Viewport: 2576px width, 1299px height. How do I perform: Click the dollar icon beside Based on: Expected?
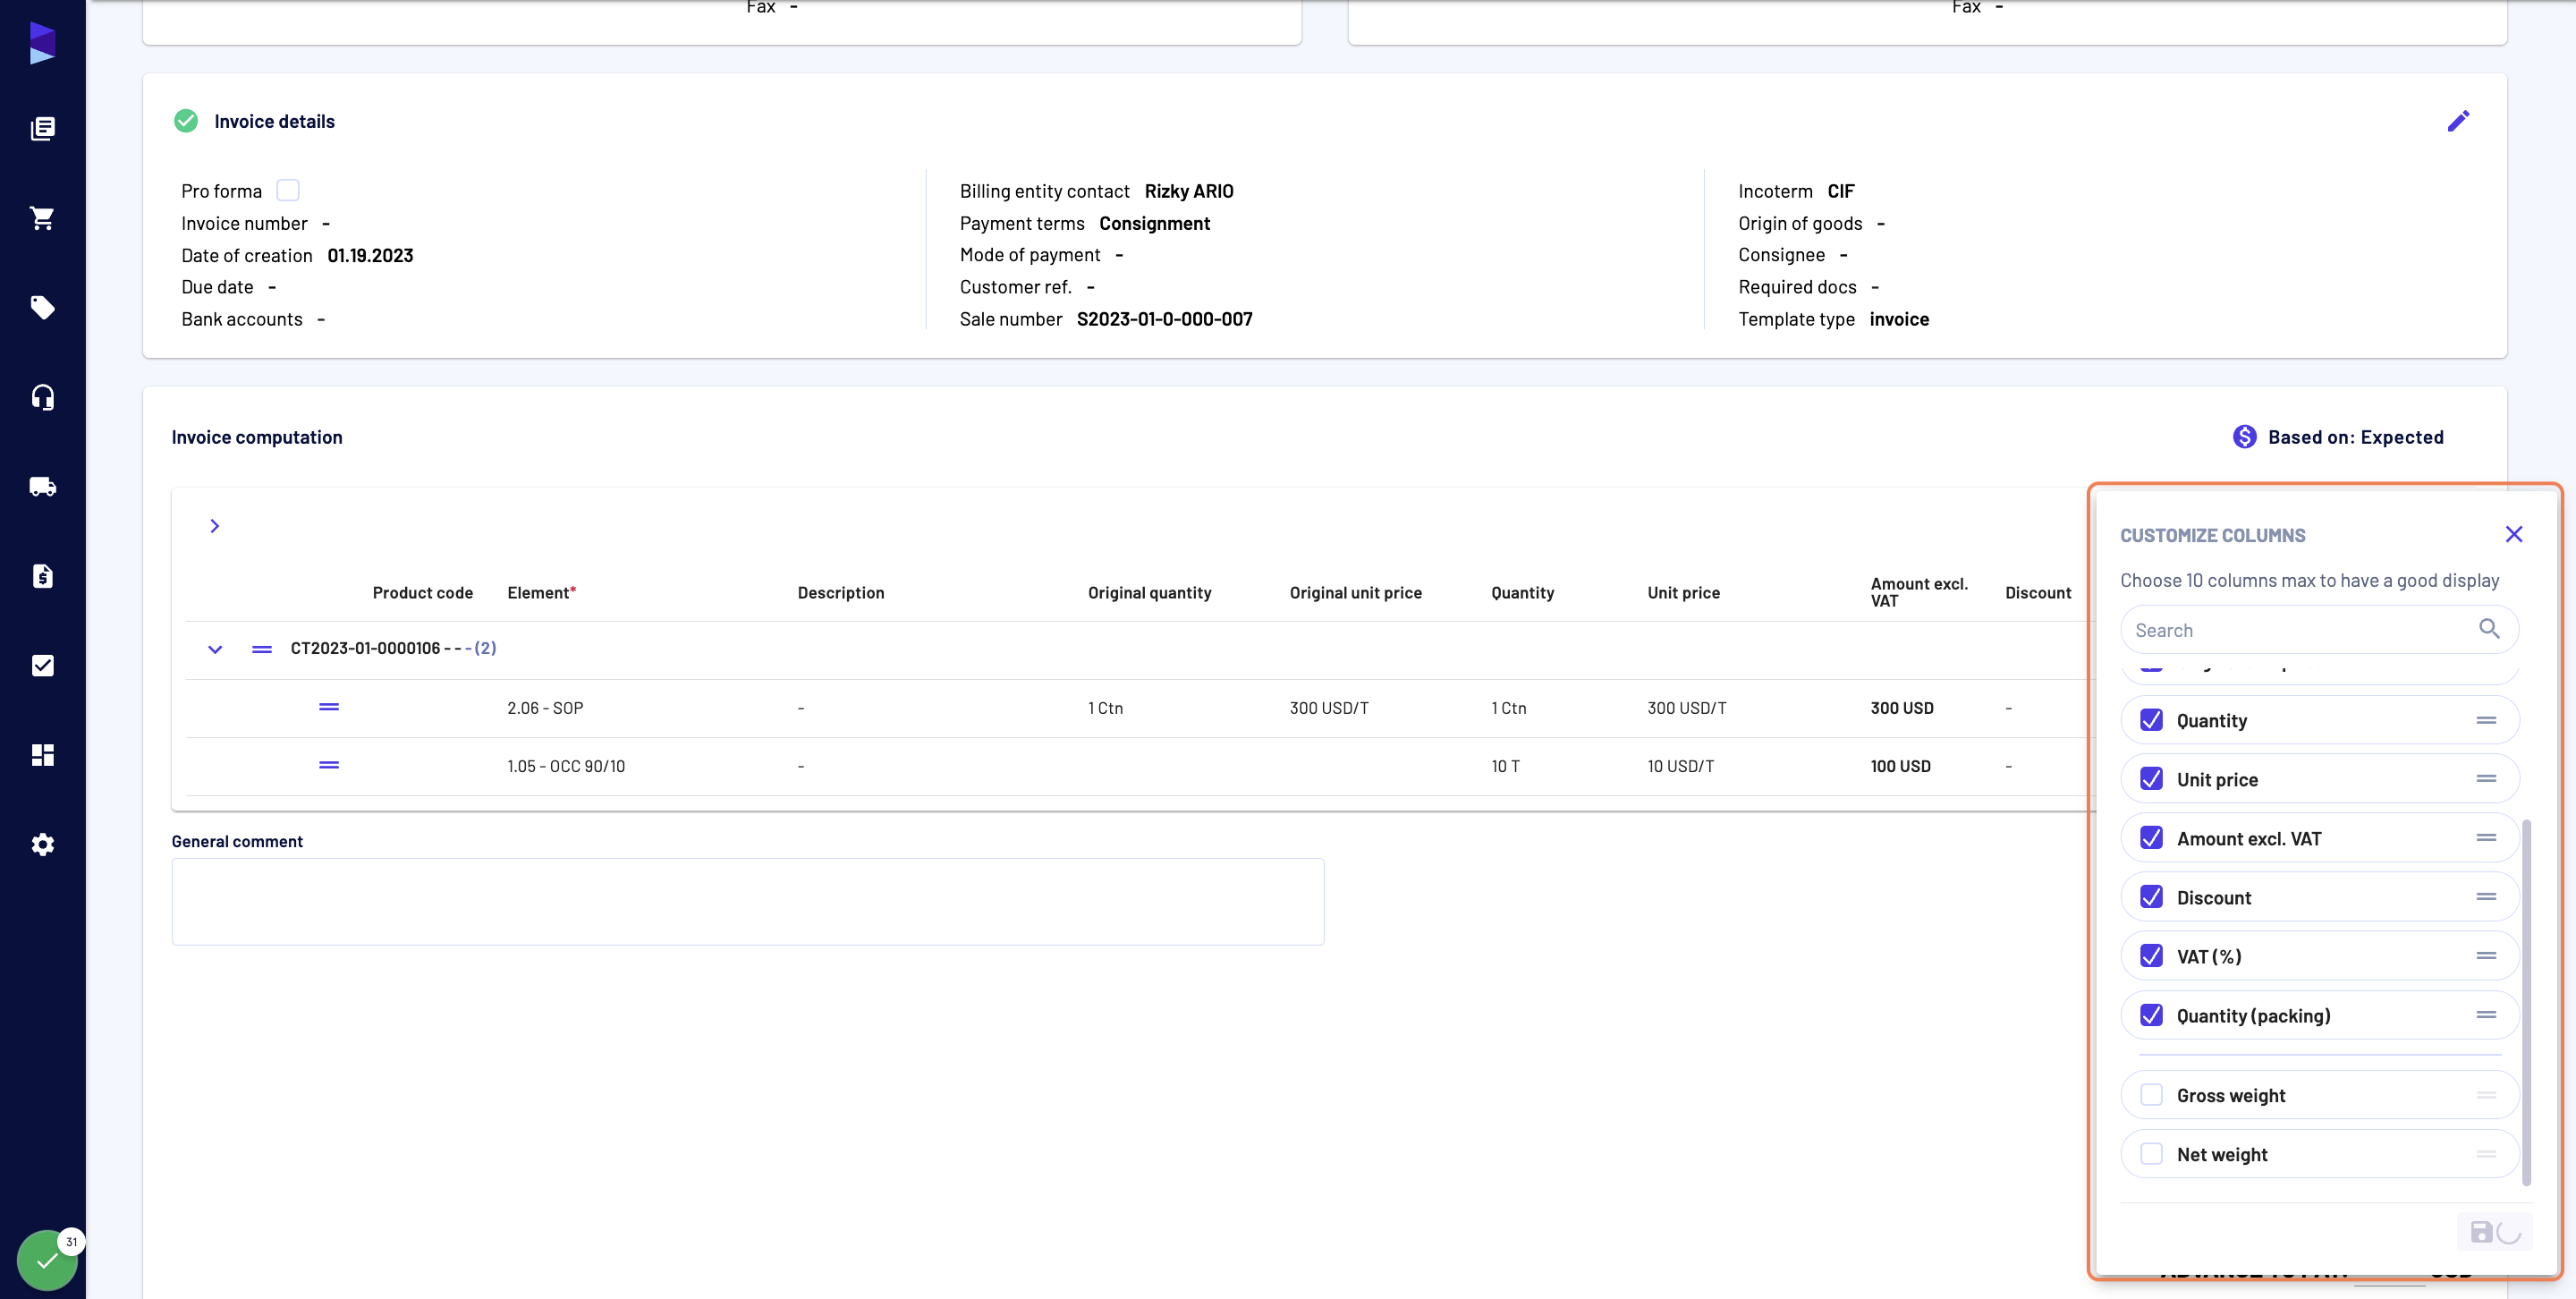(x=2244, y=437)
